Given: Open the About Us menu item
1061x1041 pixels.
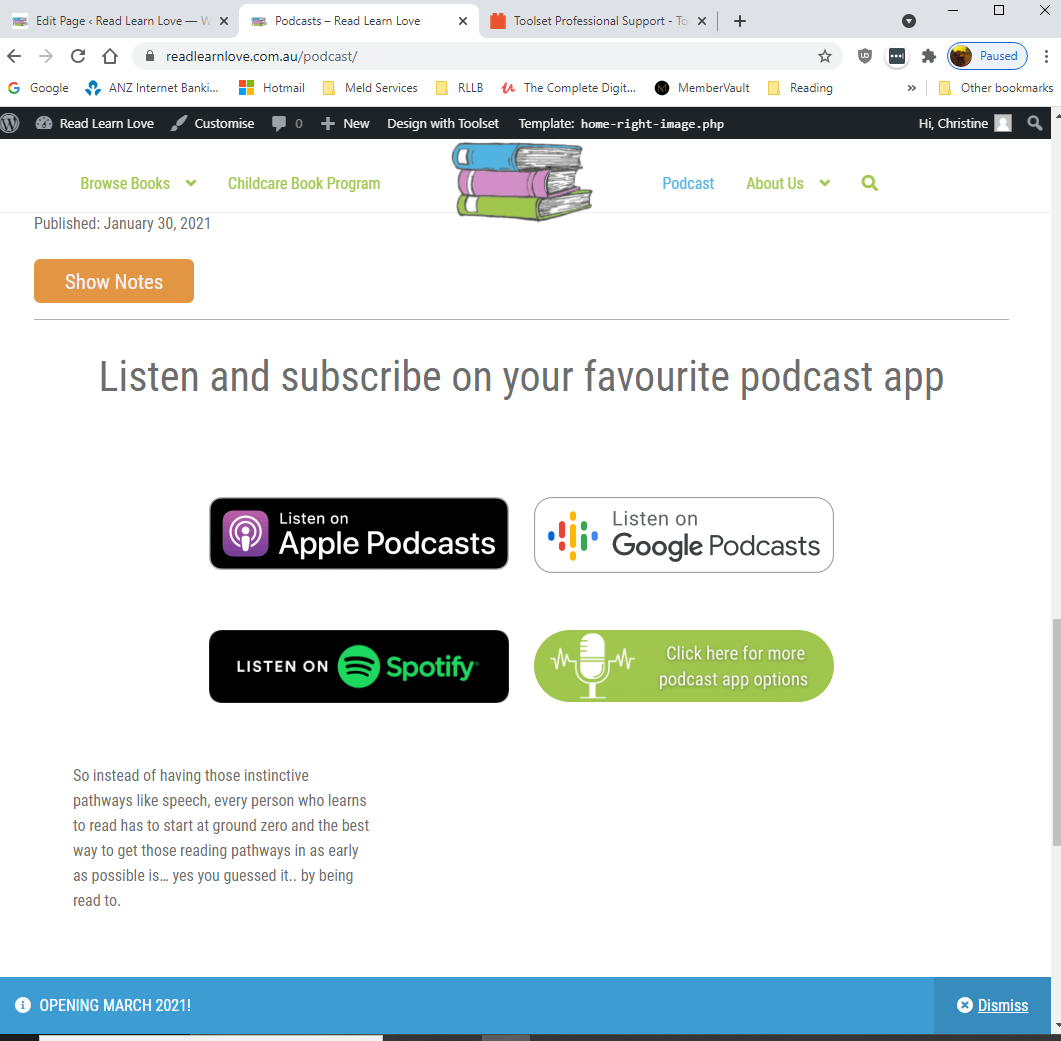Looking at the screenshot, I should point(775,183).
